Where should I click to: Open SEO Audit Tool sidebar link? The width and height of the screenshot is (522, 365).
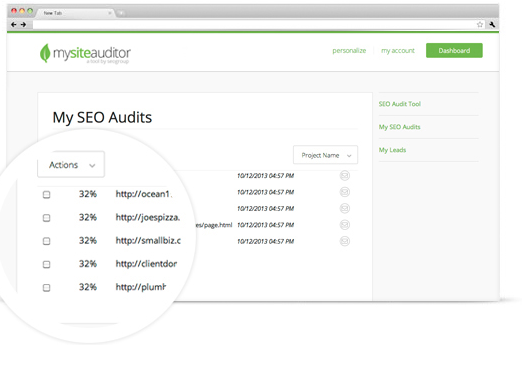click(x=400, y=104)
